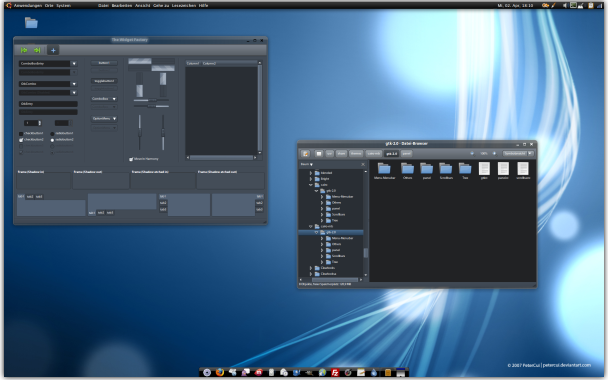Open the folder icon on the desktop
Screen dimensions: 608x380
31,23
